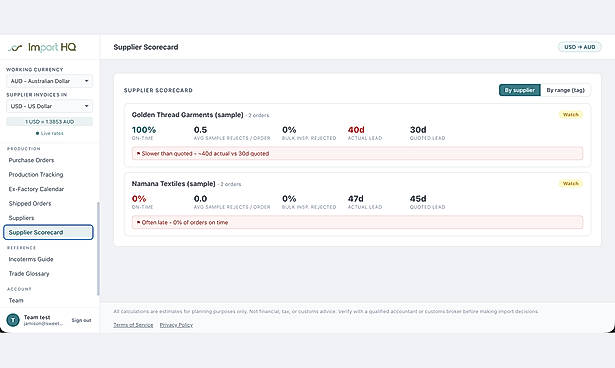Click the Team test account name
615x368 pixels.
[x=37, y=317]
